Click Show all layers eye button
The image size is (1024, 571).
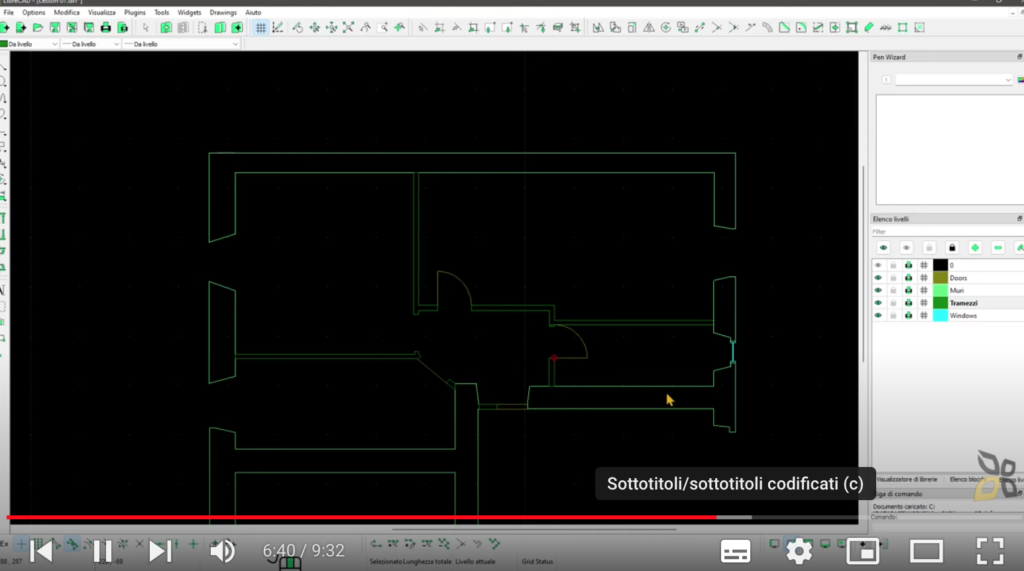click(884, 248)
